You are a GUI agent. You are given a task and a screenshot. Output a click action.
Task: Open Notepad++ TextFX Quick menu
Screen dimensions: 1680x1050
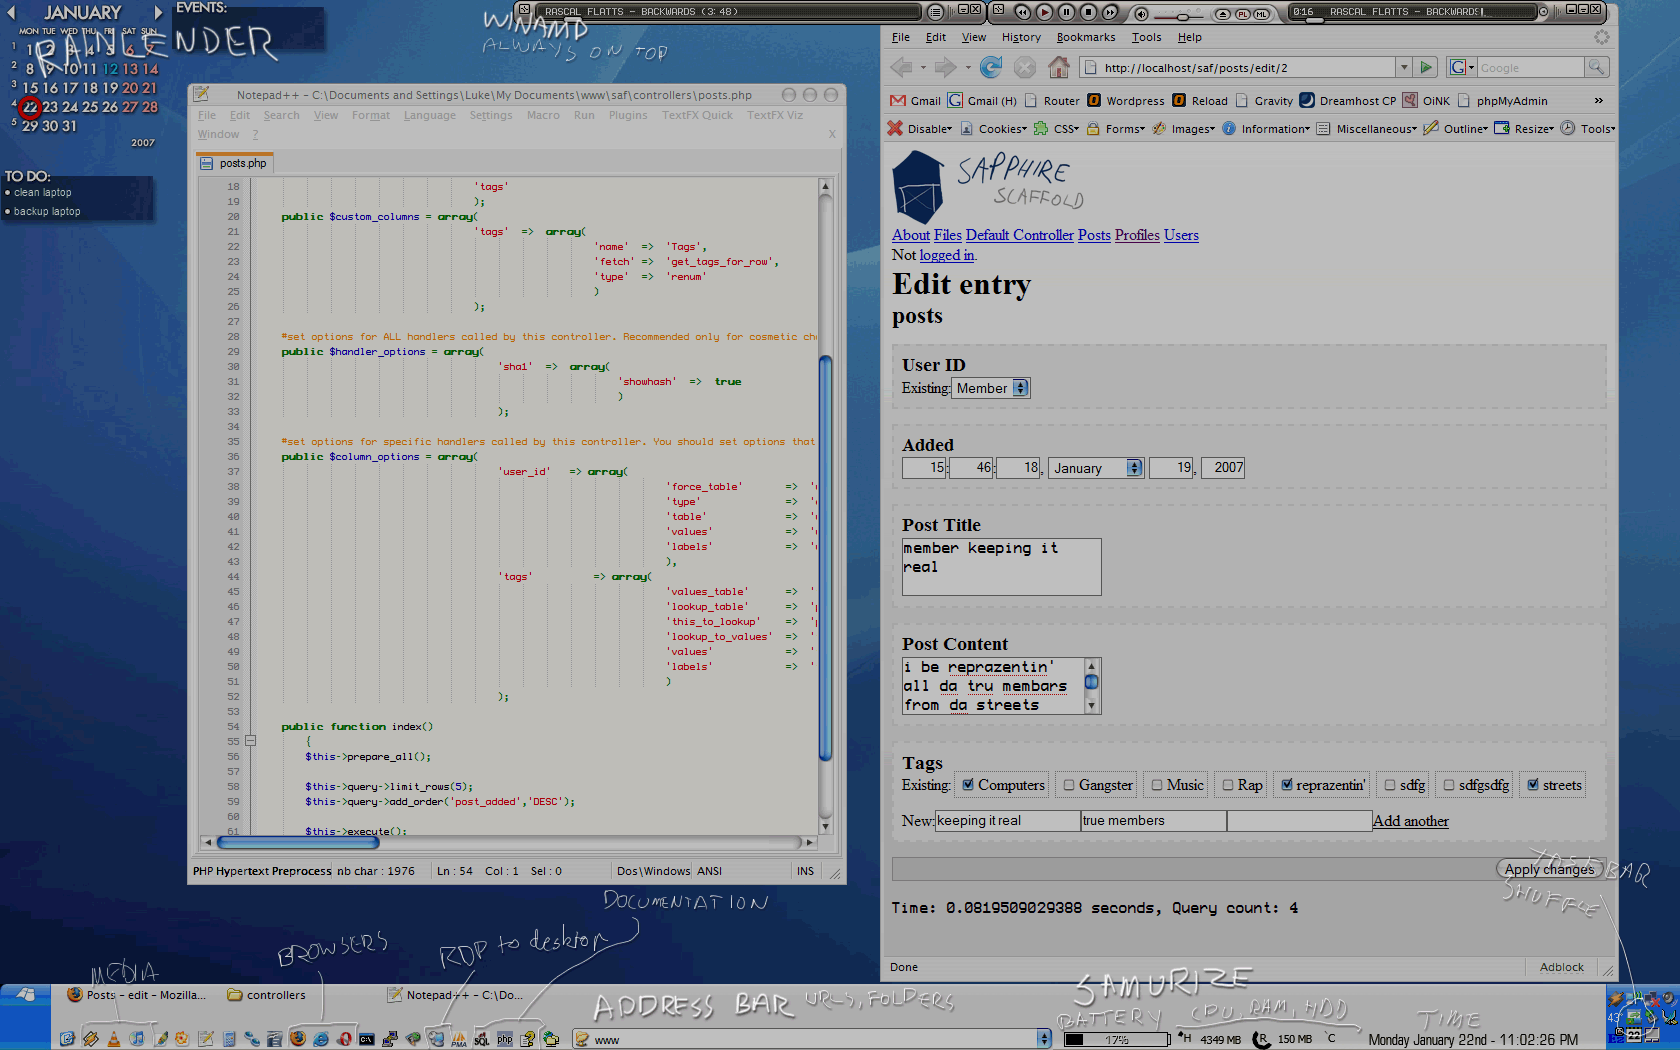click(x=697, y=115)
